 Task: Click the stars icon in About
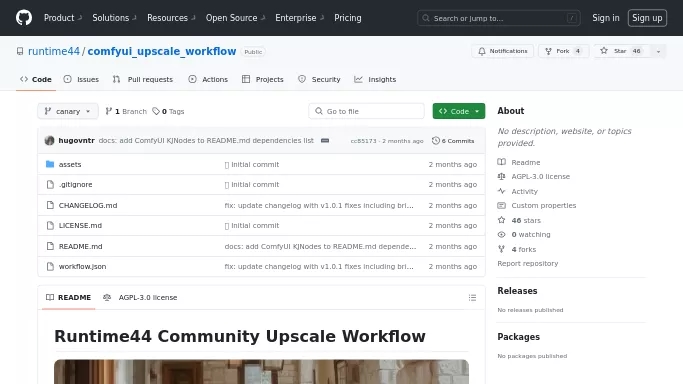point(502,220)
